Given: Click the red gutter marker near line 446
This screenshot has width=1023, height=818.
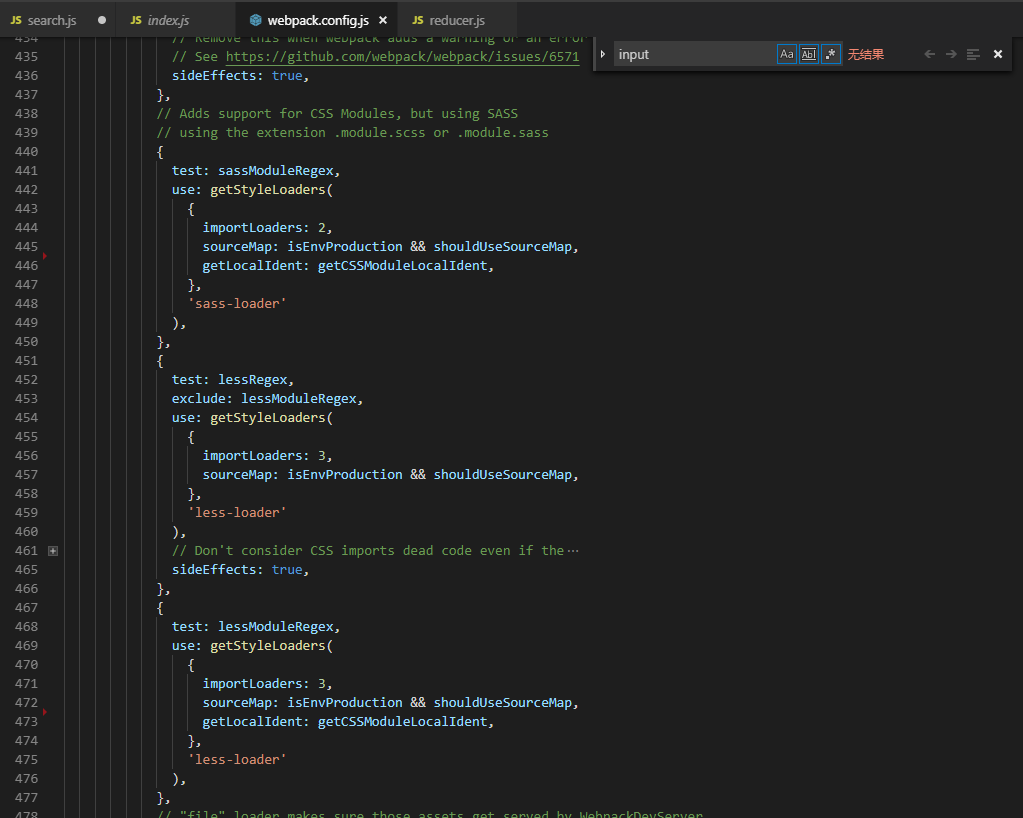Looking at the screenshot, I should [44, 256].
